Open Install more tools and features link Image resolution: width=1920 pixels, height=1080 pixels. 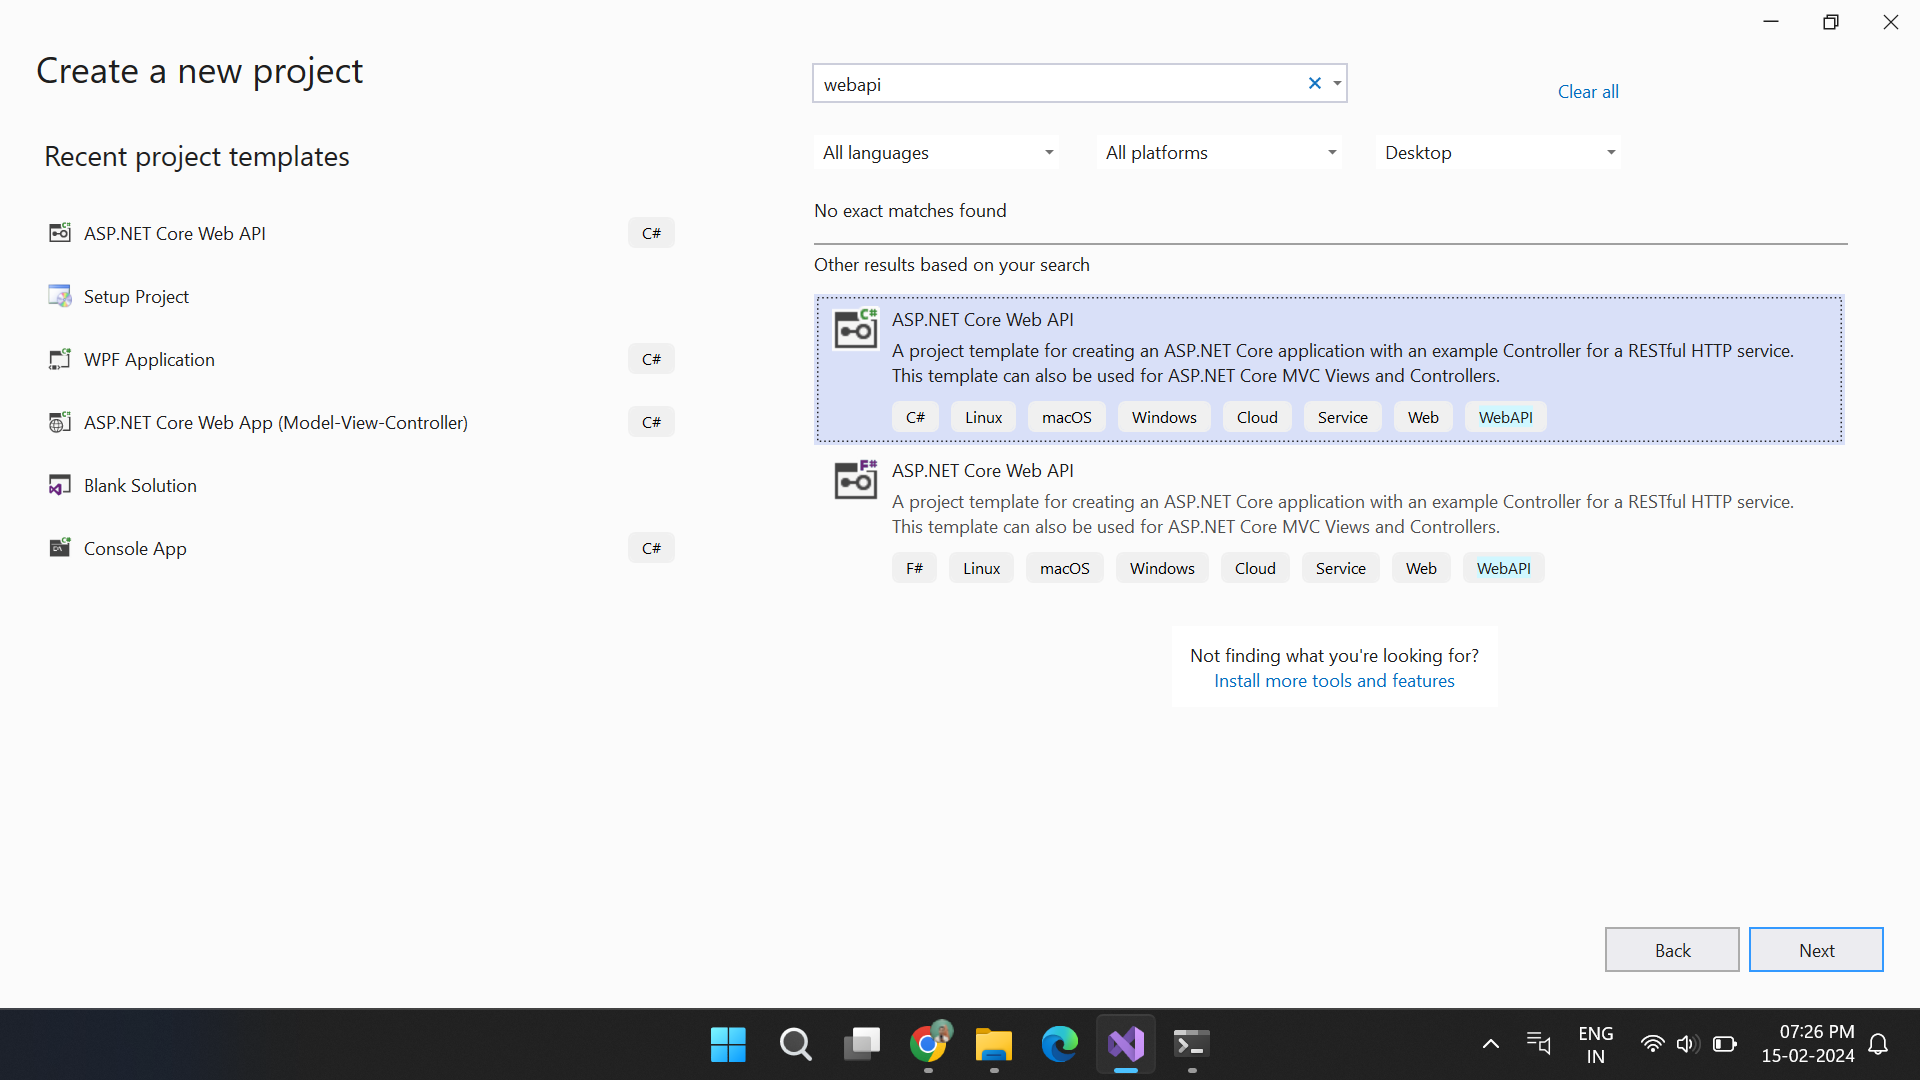coord(1334,681)
